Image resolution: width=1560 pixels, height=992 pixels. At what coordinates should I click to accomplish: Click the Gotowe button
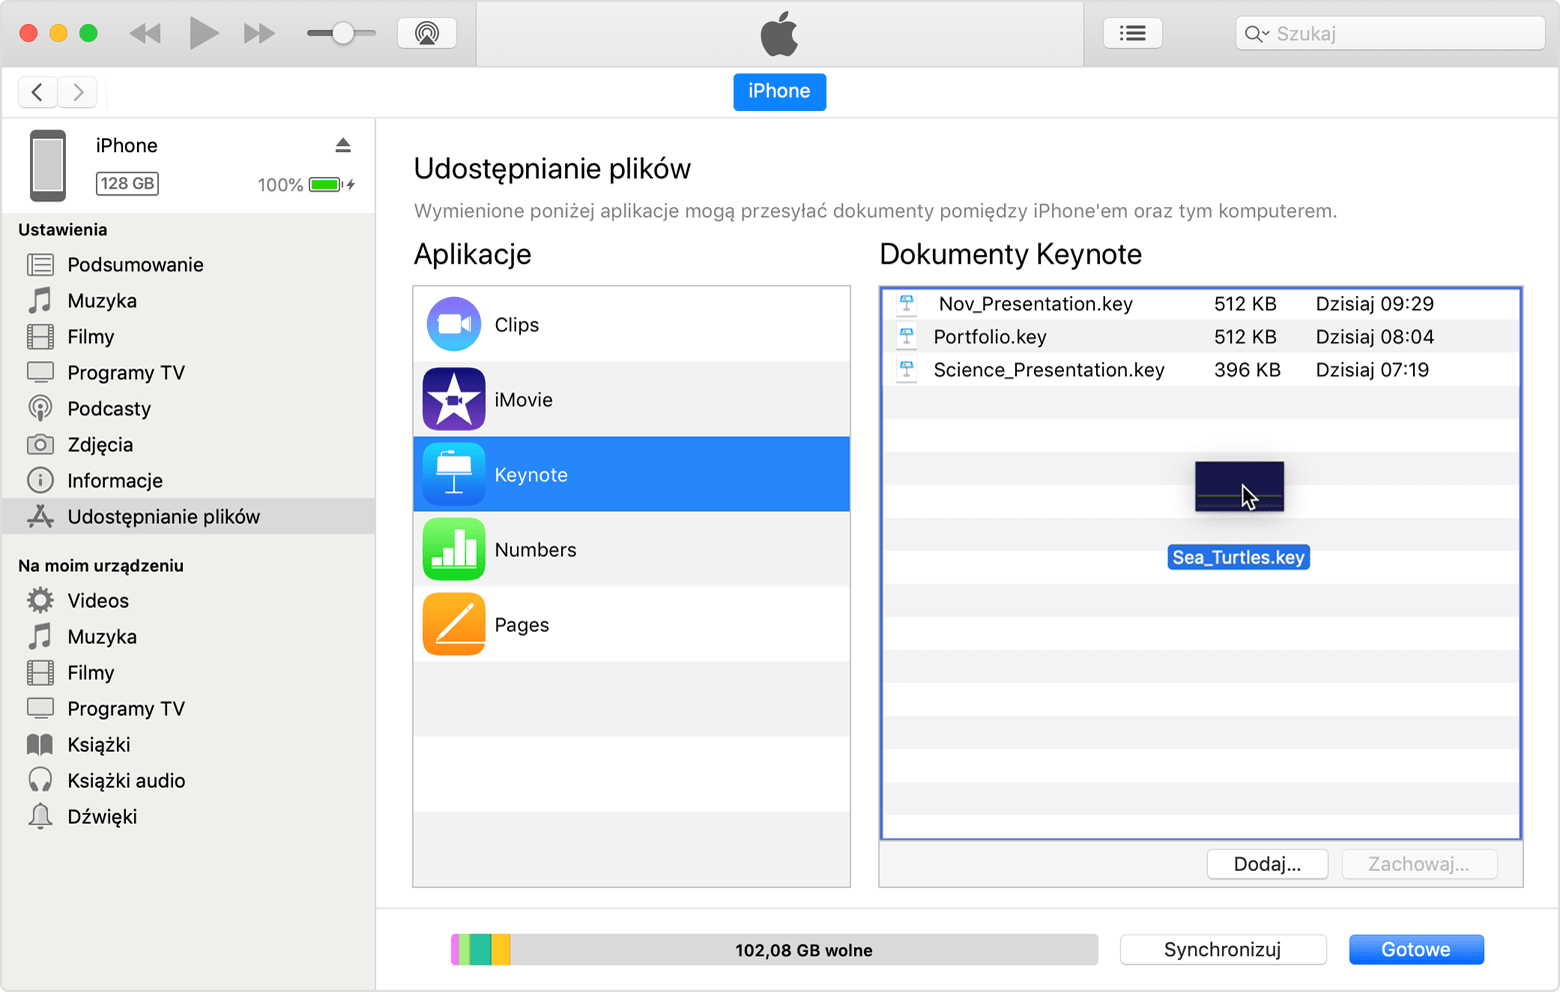point(1416,950)
